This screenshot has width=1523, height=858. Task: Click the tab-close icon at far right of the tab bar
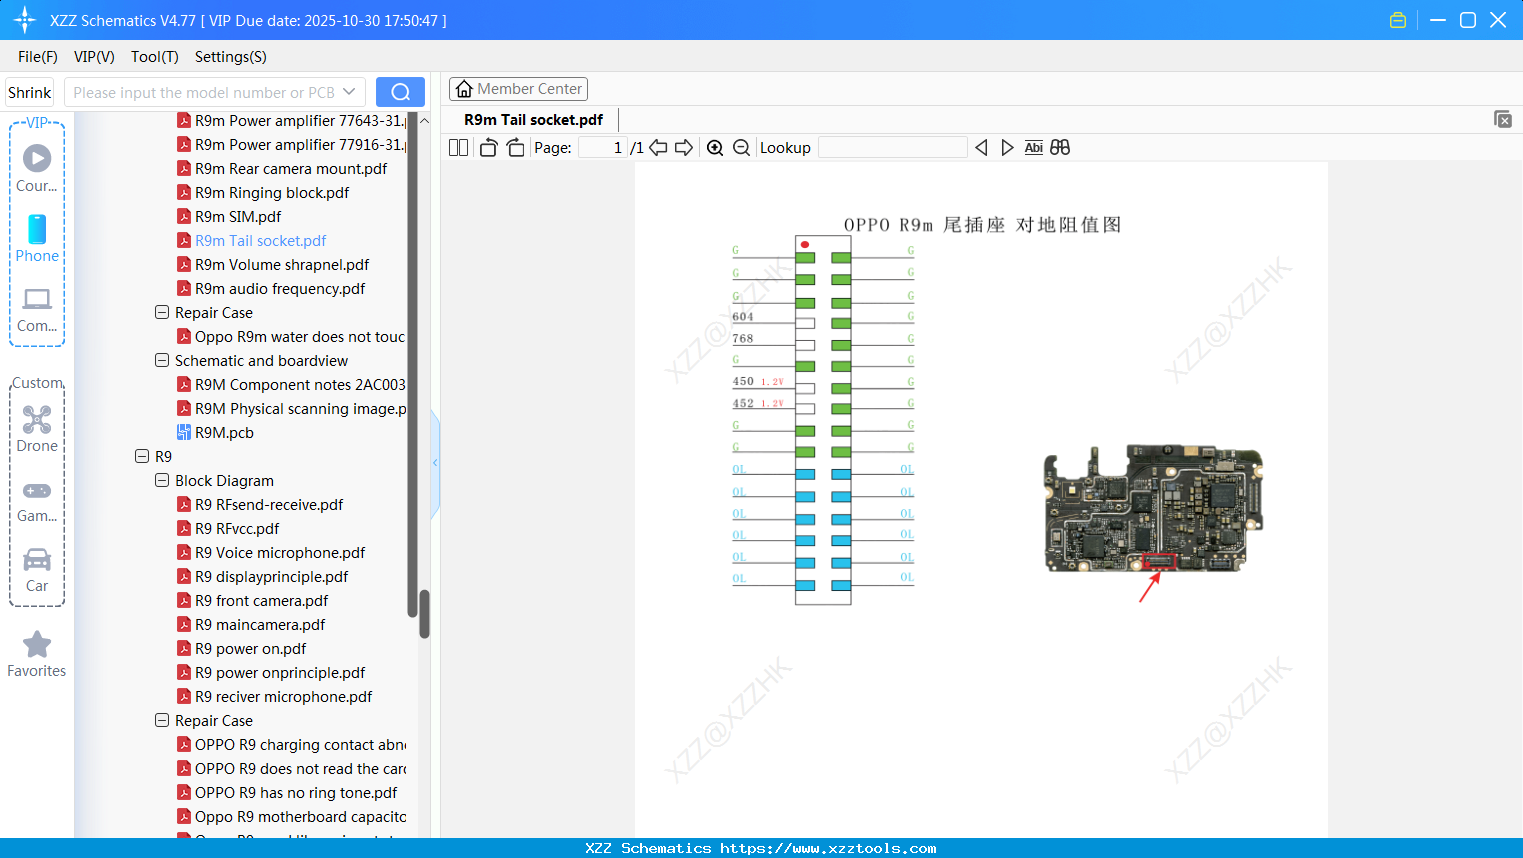coord(1502,119)
